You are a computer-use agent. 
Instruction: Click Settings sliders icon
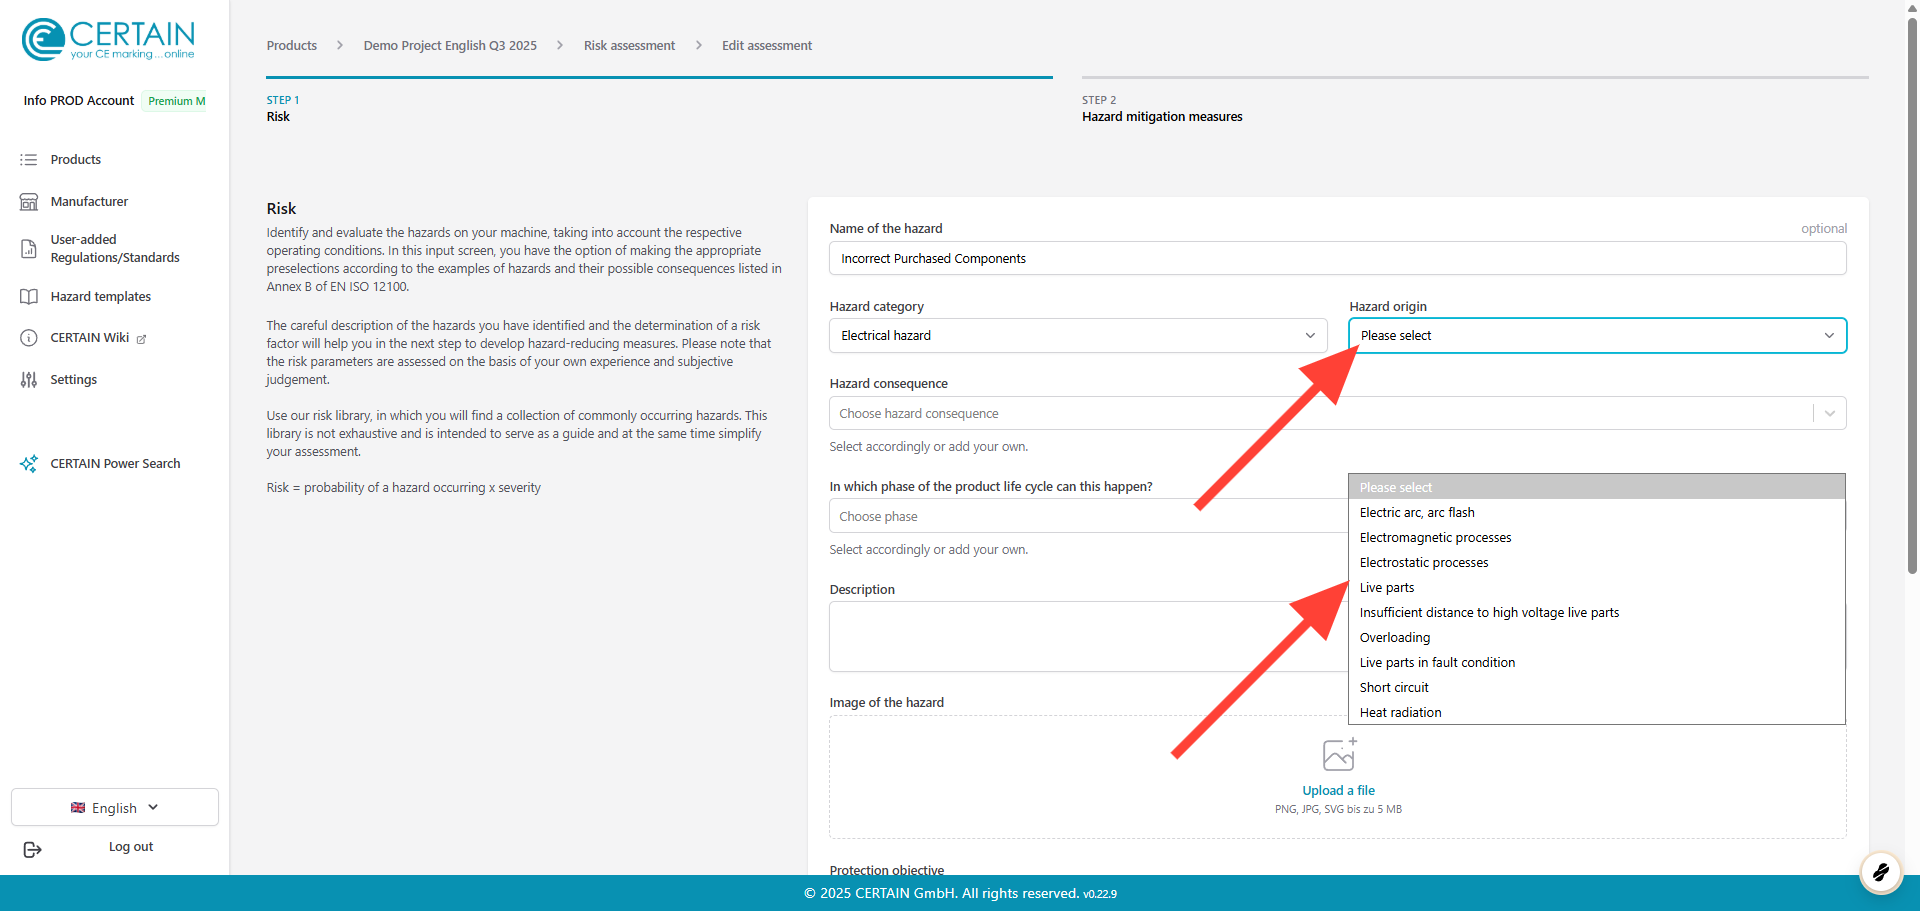29,380
